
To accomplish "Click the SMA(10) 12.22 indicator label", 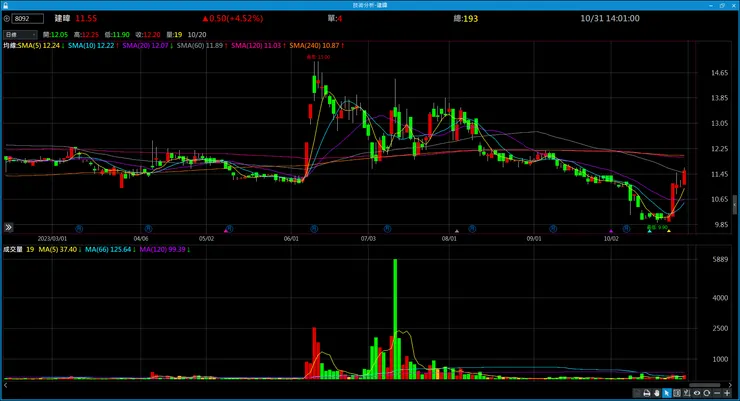I will (x=93, y=45).
